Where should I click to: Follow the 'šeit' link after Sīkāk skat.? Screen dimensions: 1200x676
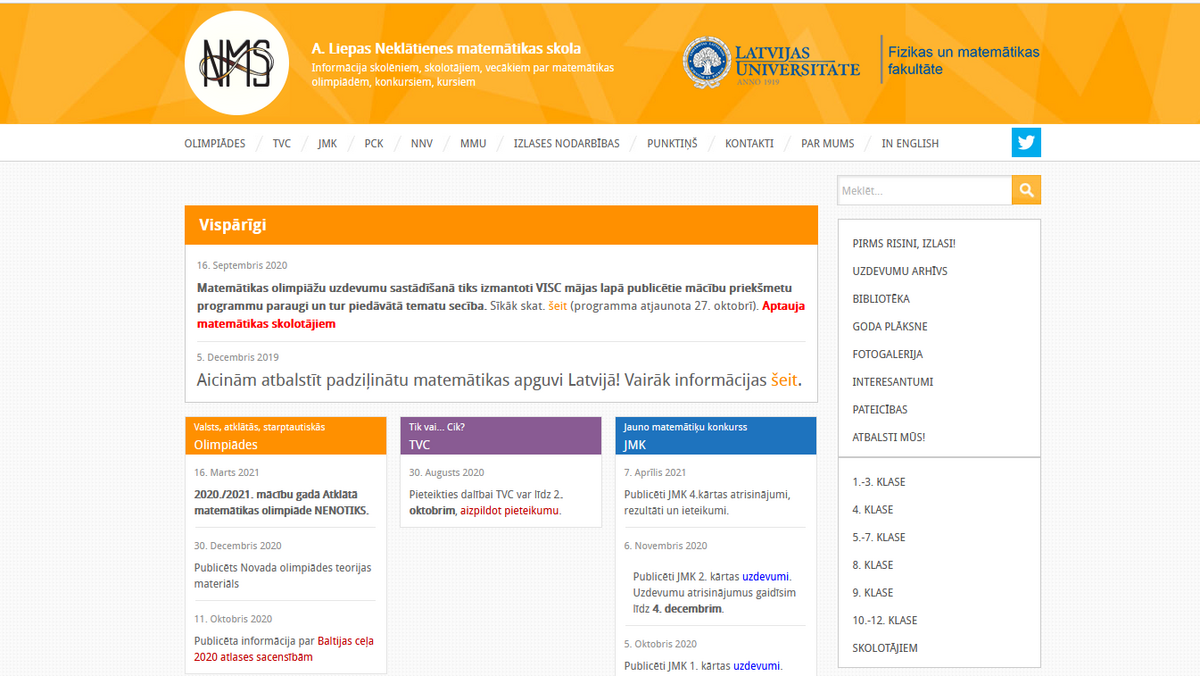point(557,305)
